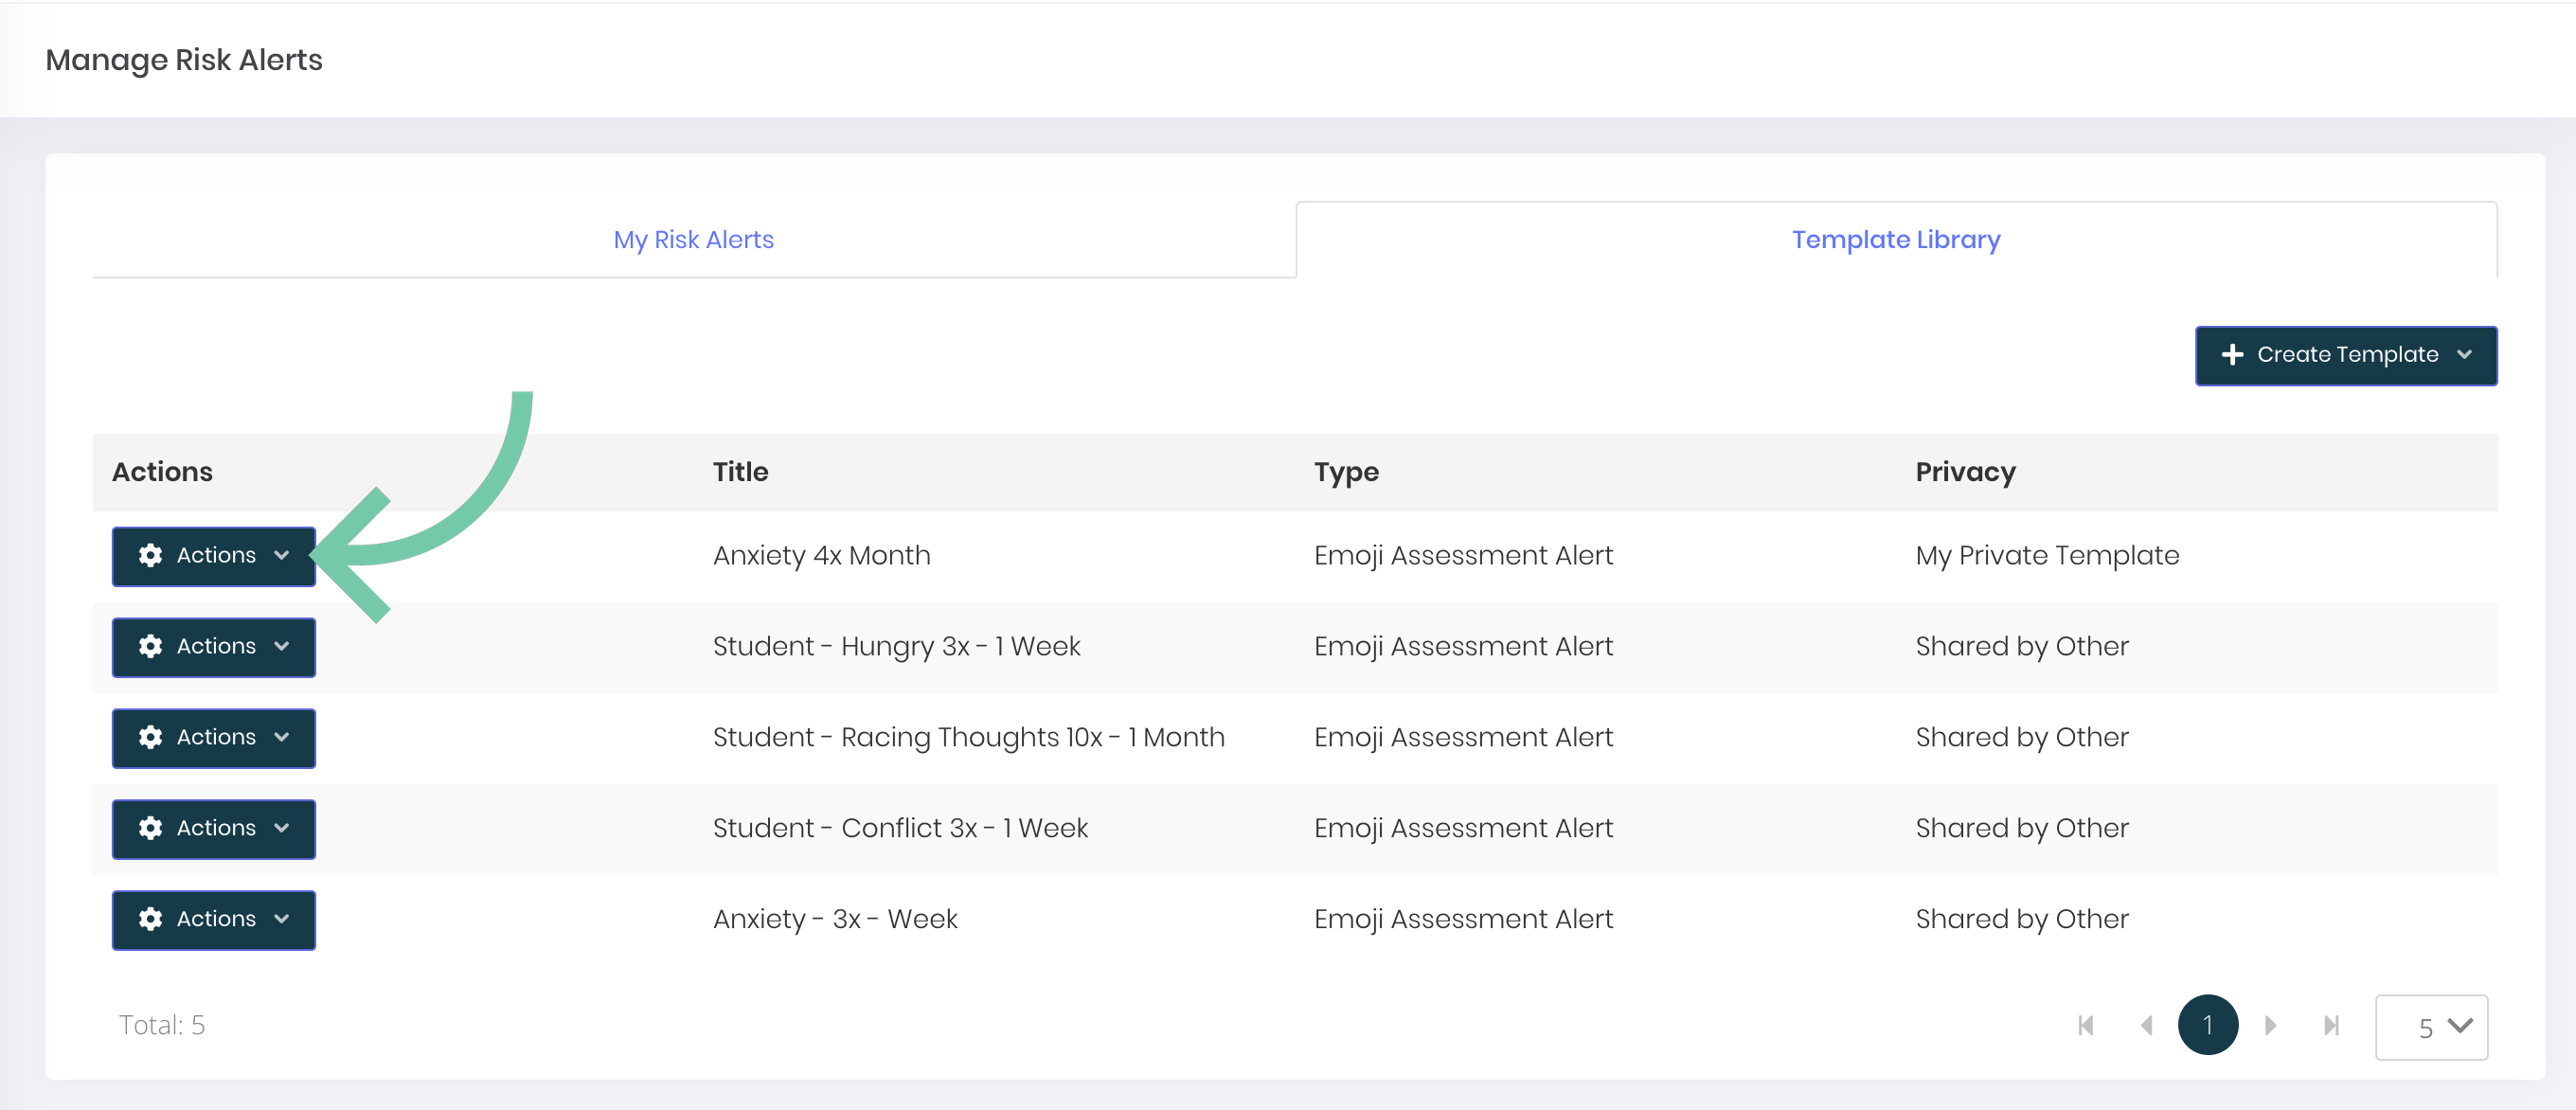
Task: Click 'Manage Risk Alerts' page heading
Action: tap(184, 60)
